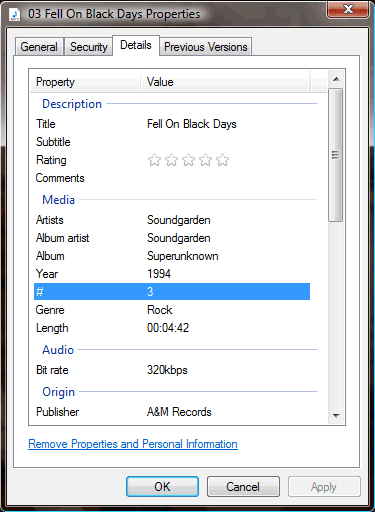The height and width of the screenshot is (512, 375).
Task: Click the Album property label
Action: (x=50, y=256)
